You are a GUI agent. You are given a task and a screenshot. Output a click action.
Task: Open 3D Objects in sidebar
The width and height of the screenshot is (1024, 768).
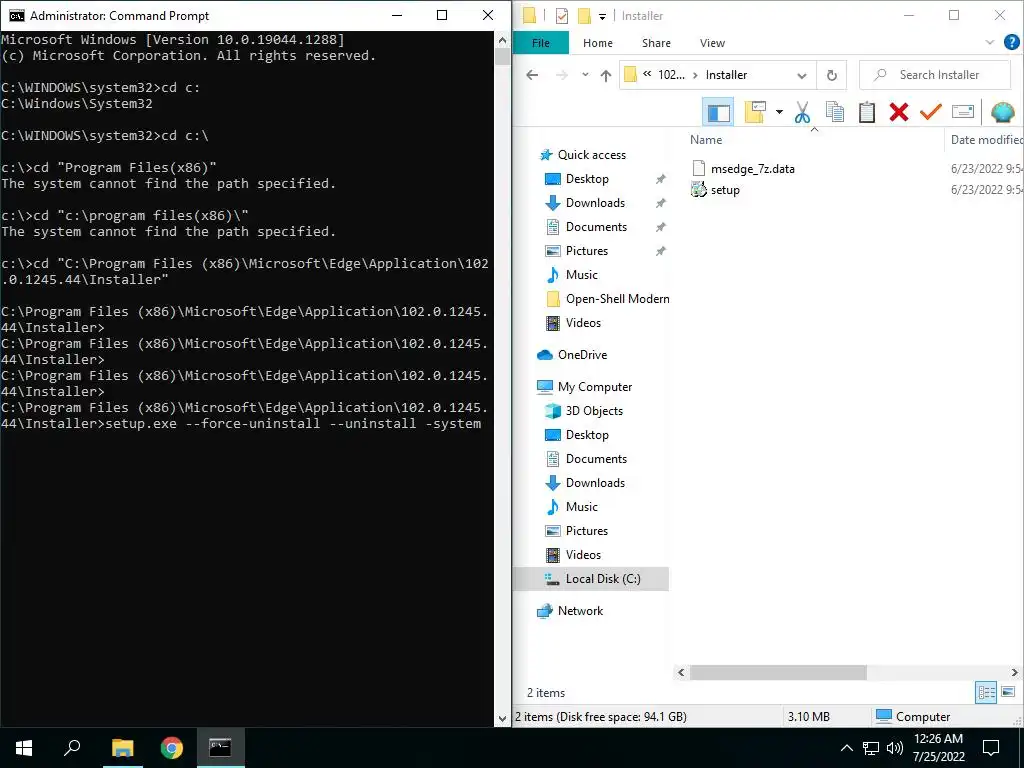point(594,411)
